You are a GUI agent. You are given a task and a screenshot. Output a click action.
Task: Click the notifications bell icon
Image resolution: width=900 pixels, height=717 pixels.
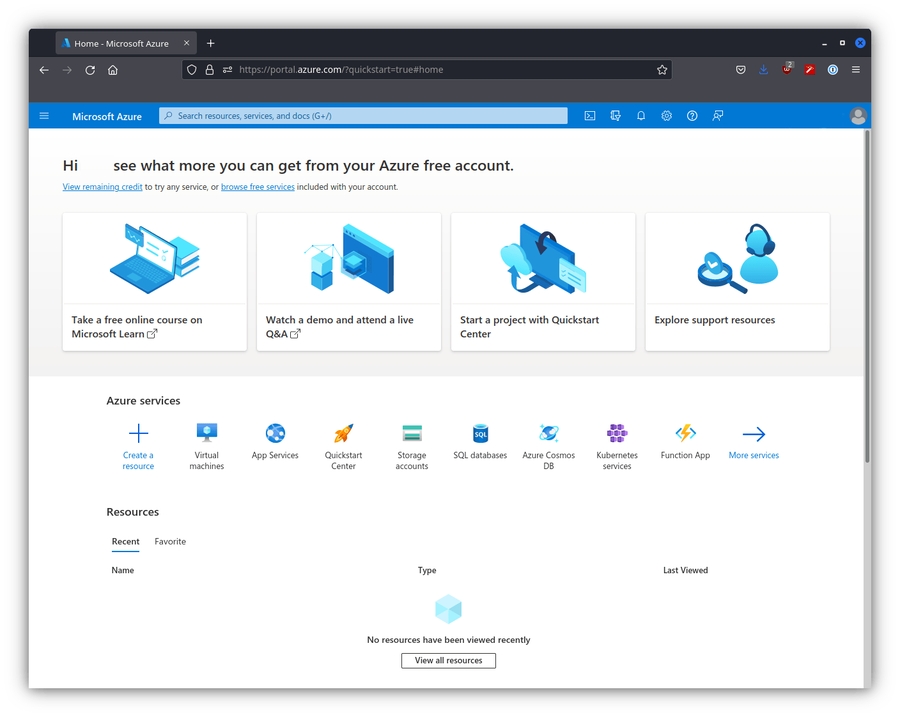[641, 116]
